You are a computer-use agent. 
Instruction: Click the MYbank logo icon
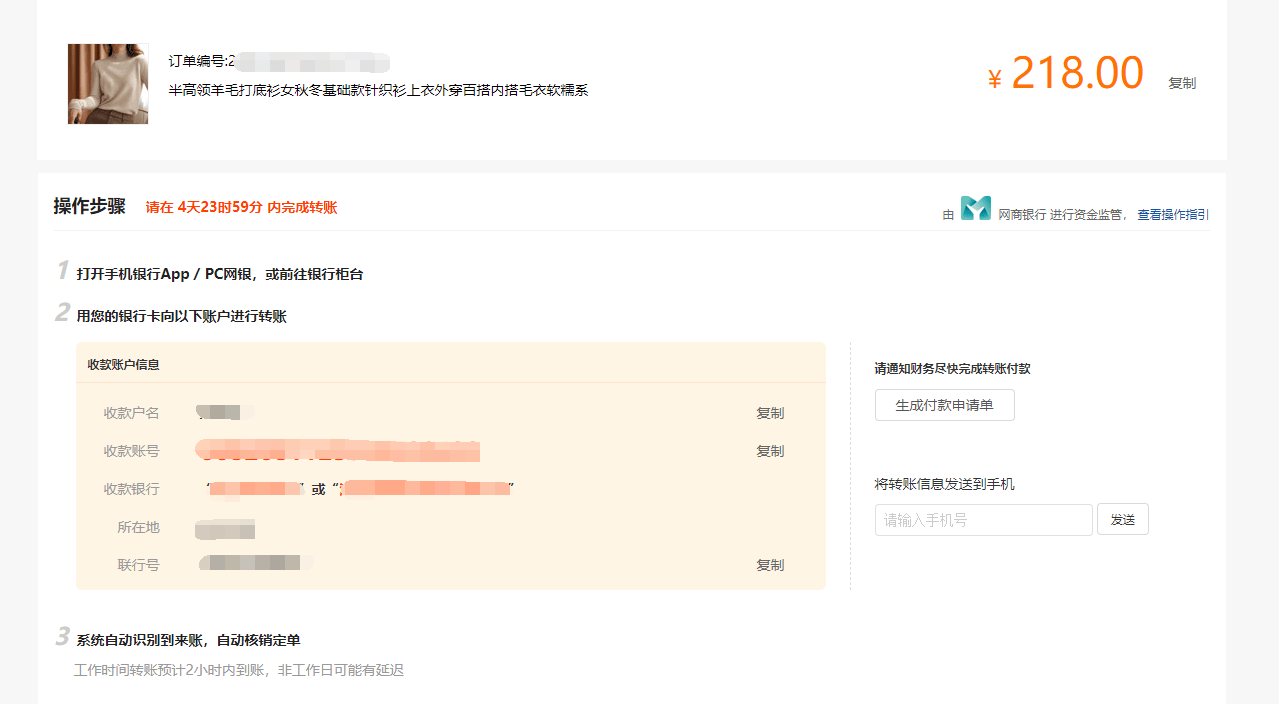[975, 208]
